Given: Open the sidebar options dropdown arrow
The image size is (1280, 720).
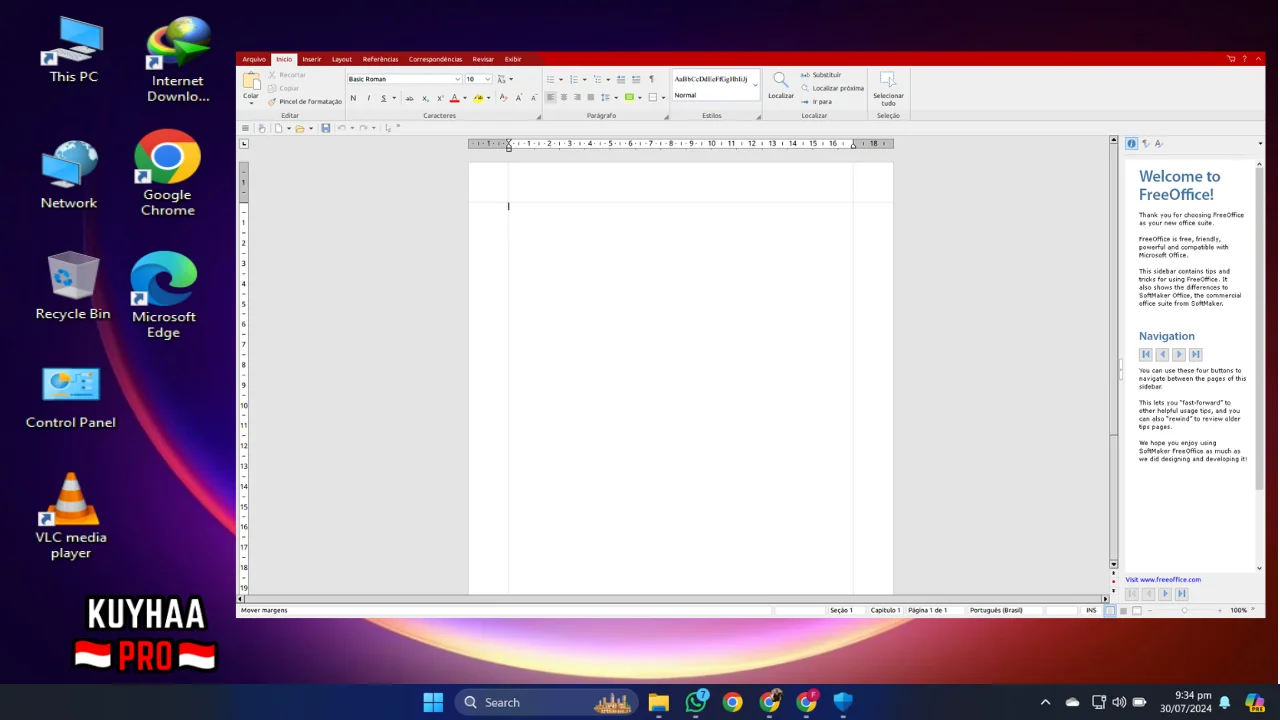Looking at the screenshot, I should click(1260, 144).
